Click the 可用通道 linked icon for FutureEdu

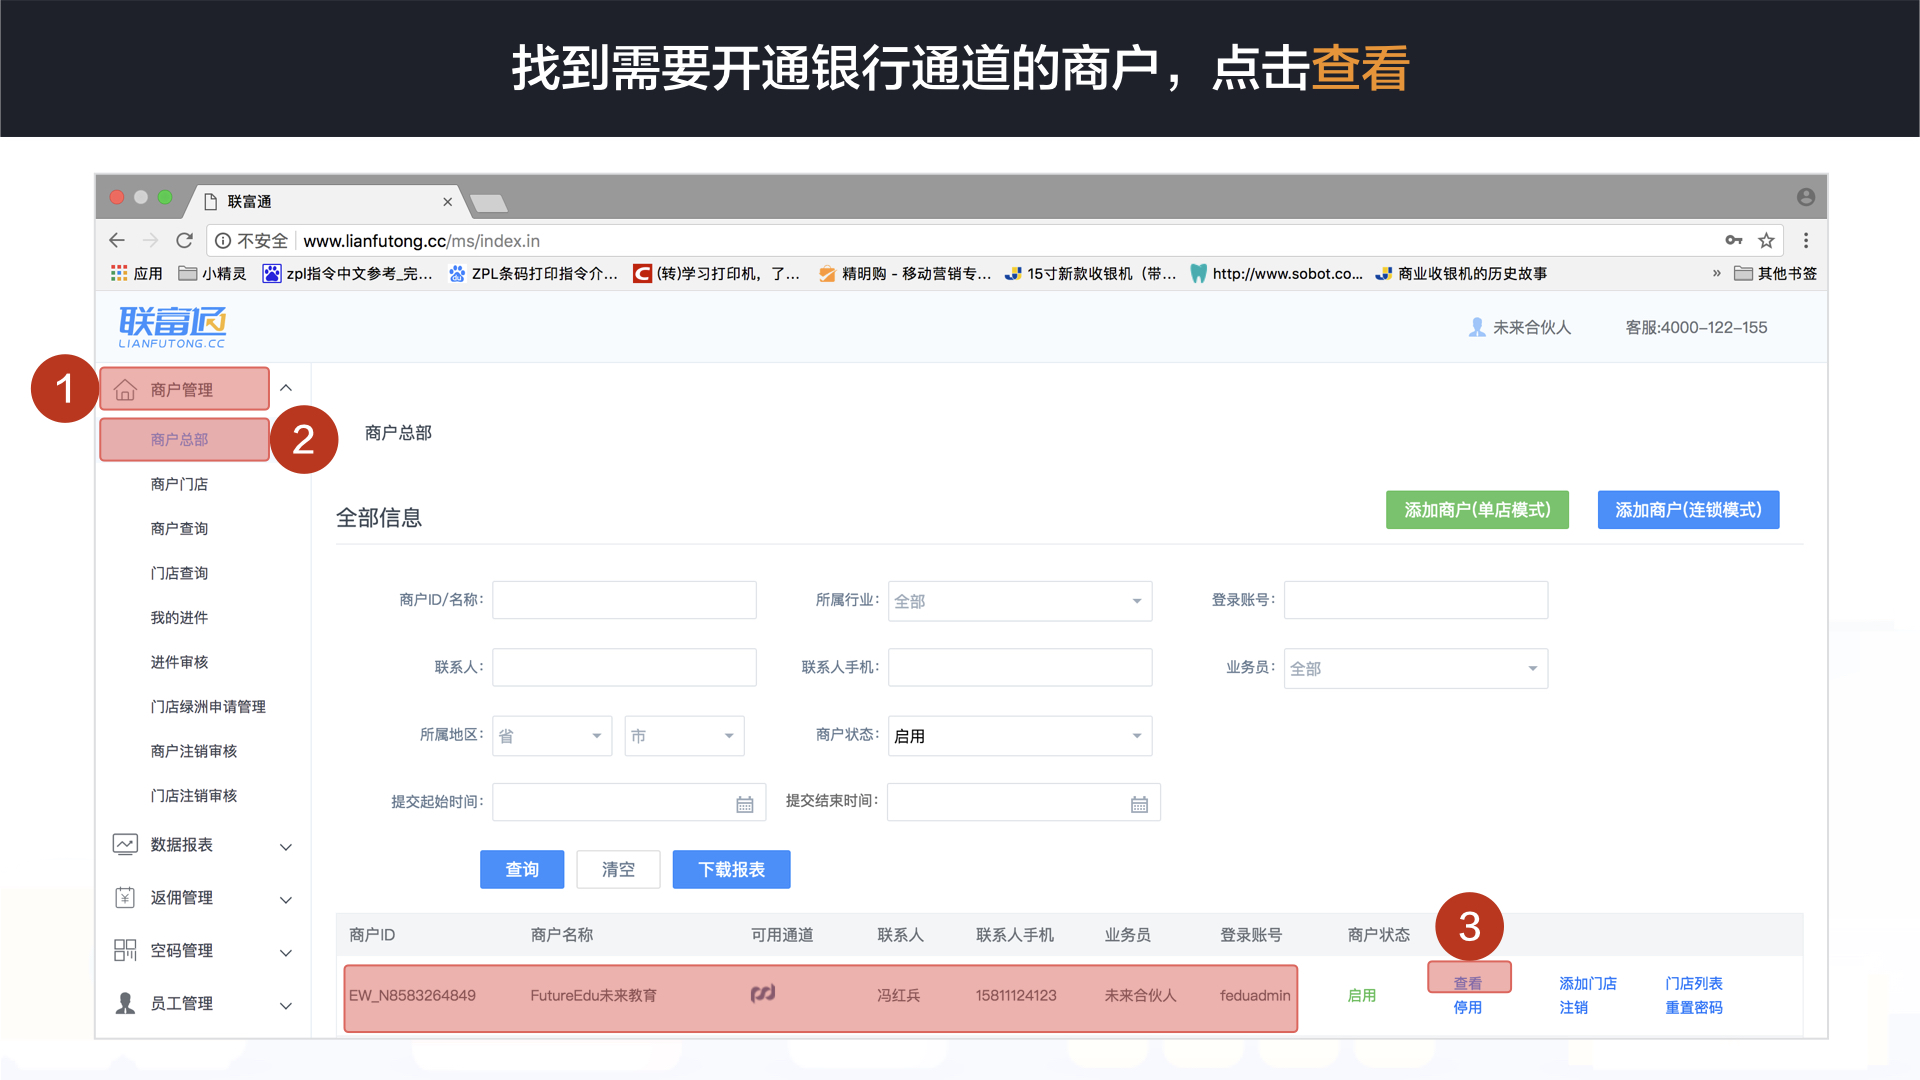762,993
